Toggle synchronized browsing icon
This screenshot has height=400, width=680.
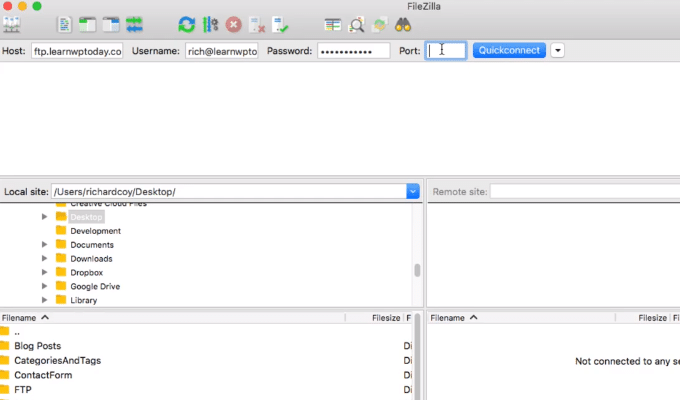pyautogui.click(x=379, y=25)
